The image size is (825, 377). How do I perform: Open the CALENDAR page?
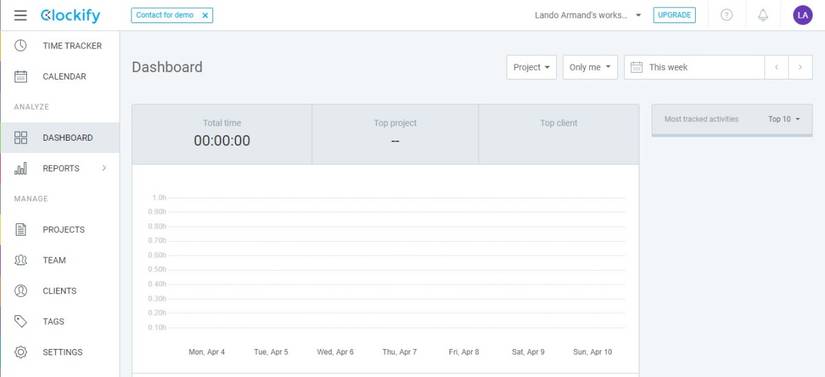pos(64,76)
